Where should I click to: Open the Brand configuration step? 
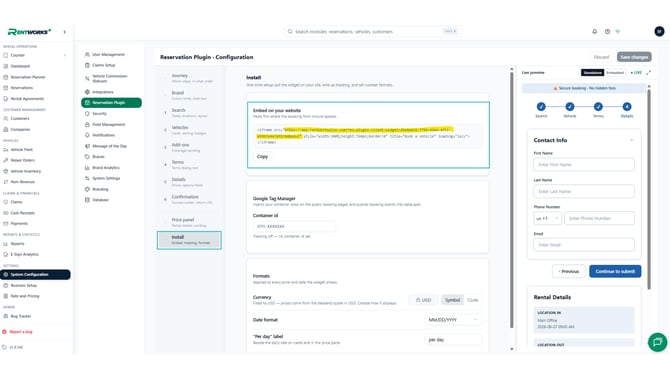tap(189, 95)
